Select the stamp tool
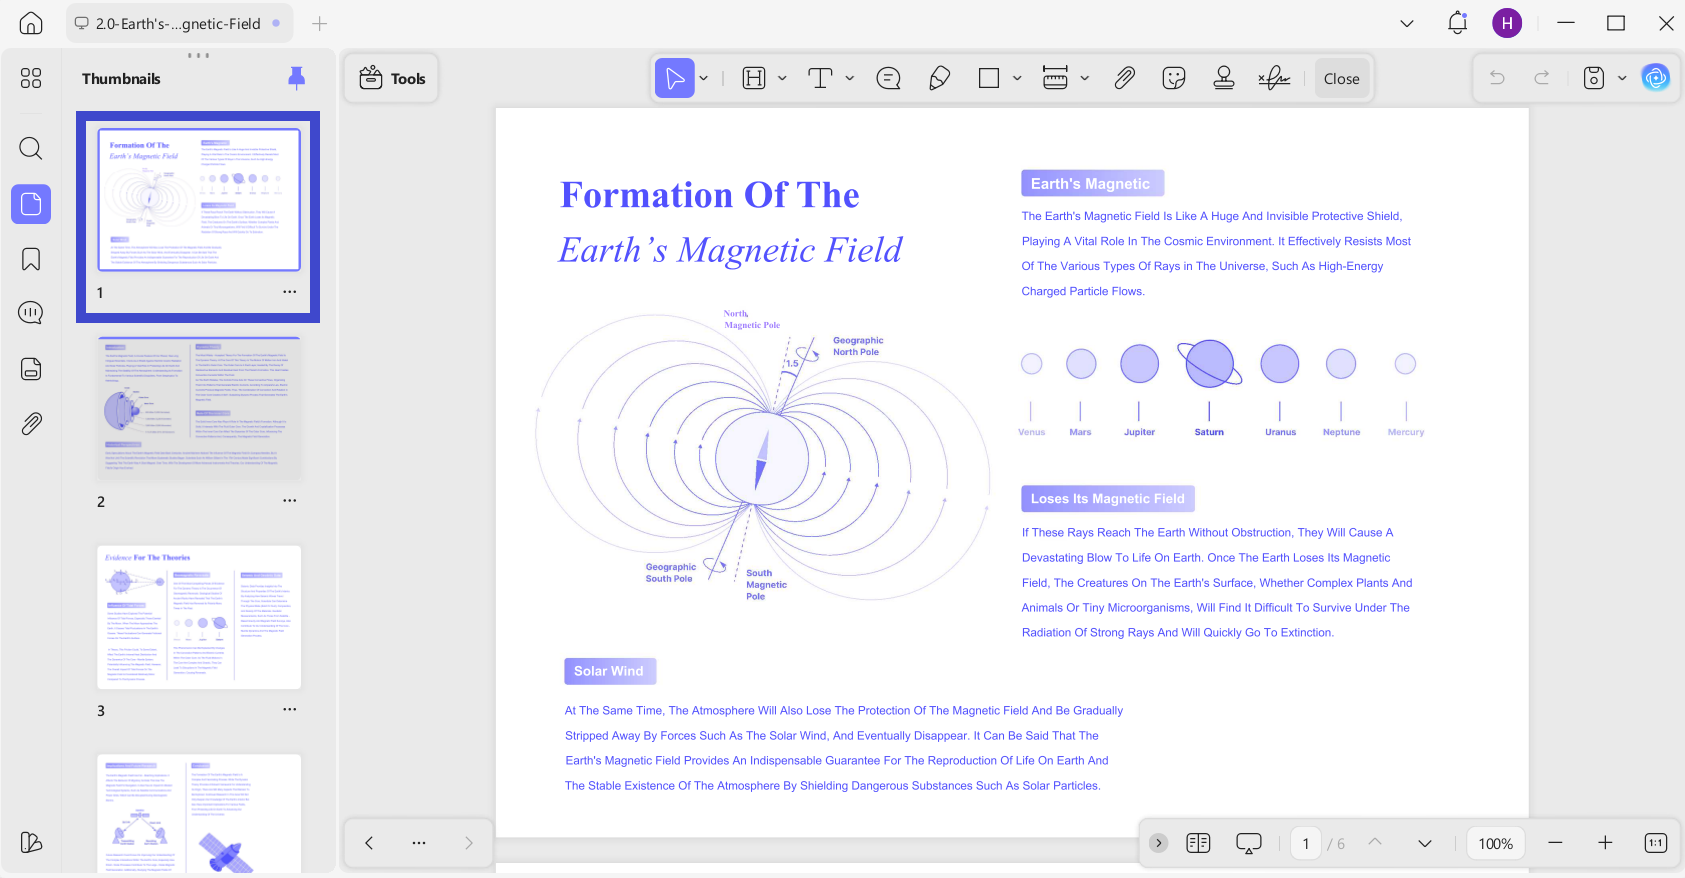This screenshot has width=1685, height=878. point(1223,78)
